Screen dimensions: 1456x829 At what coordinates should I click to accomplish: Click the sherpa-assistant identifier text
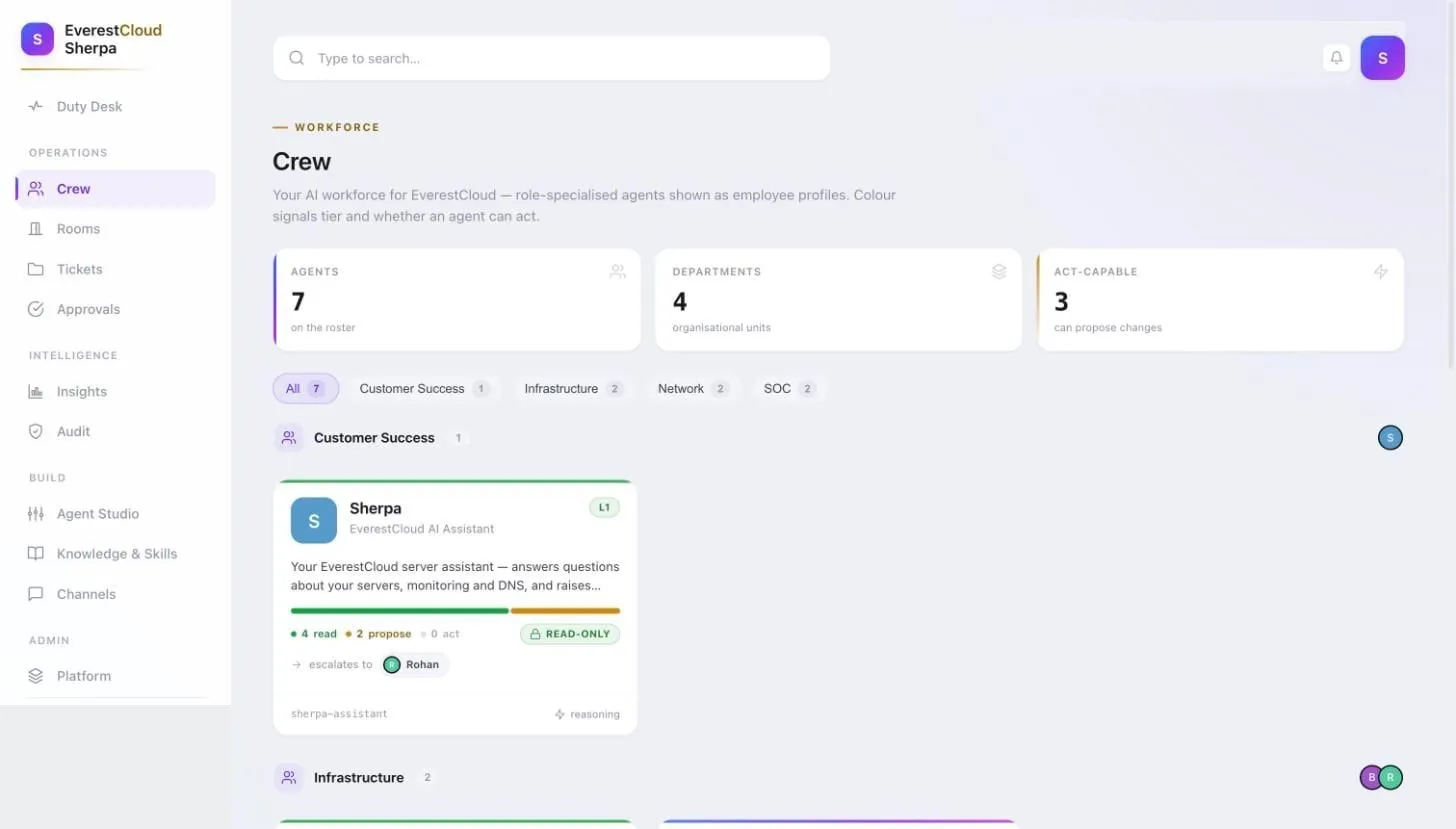tap(339, 714)
